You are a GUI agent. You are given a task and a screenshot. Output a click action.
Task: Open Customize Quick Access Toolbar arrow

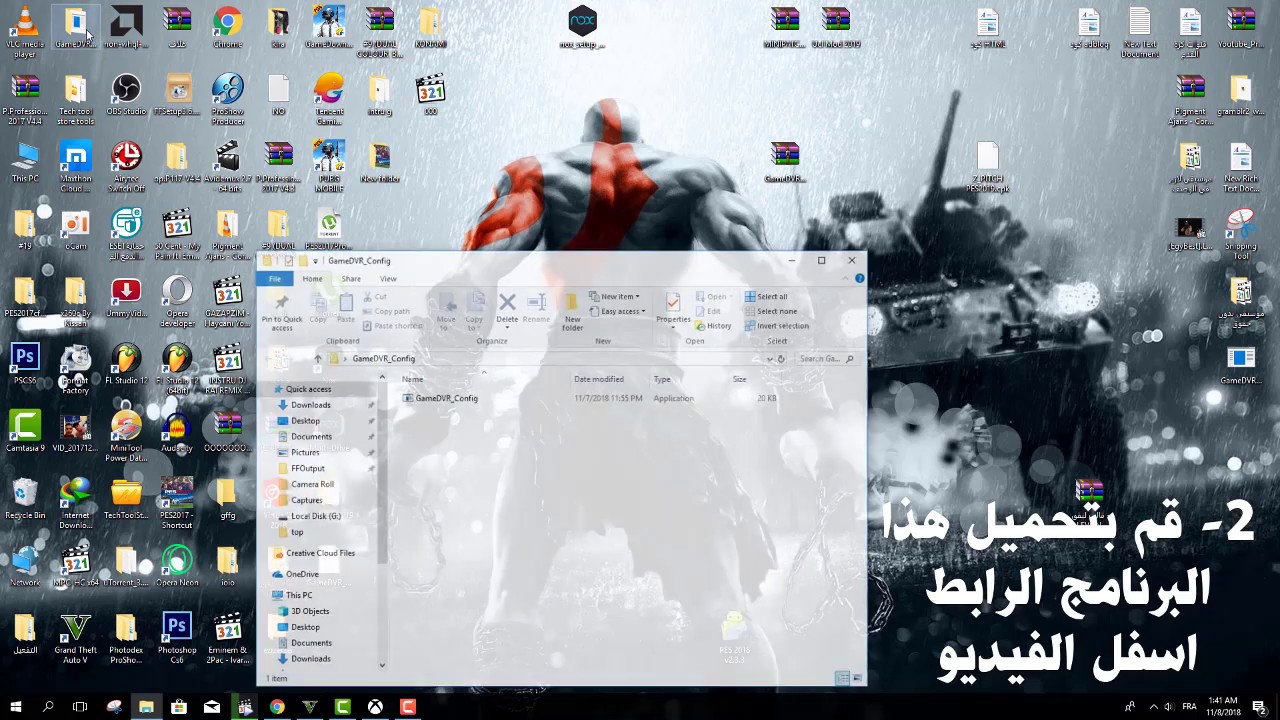pyautogui.click(x=315, y=261)
